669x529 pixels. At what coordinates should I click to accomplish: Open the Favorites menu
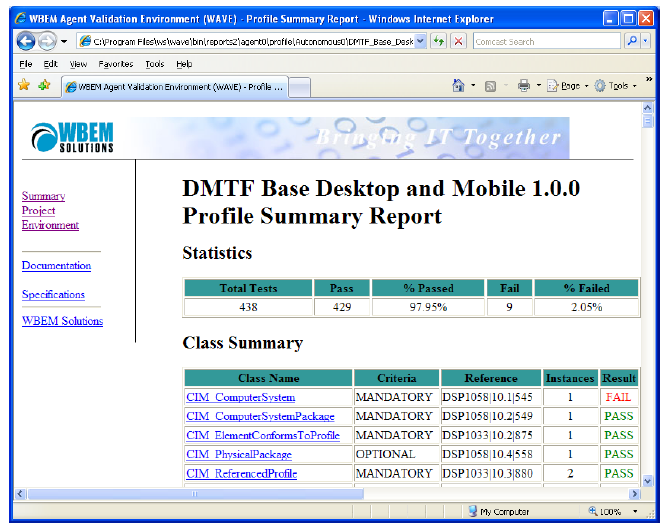(x=116, y=64)
